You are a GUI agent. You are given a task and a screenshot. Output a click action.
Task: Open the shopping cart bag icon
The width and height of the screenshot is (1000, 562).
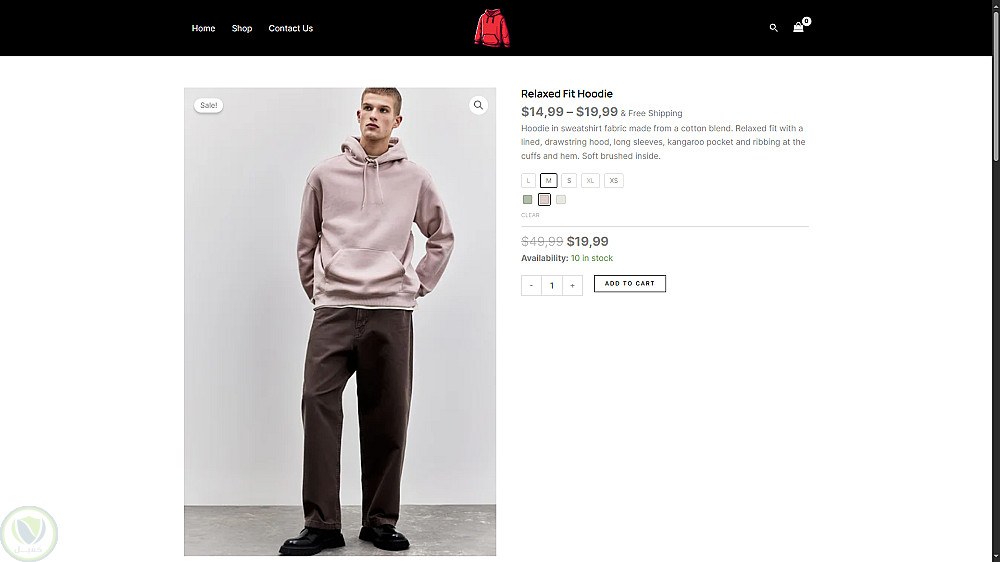coord(798,28)
